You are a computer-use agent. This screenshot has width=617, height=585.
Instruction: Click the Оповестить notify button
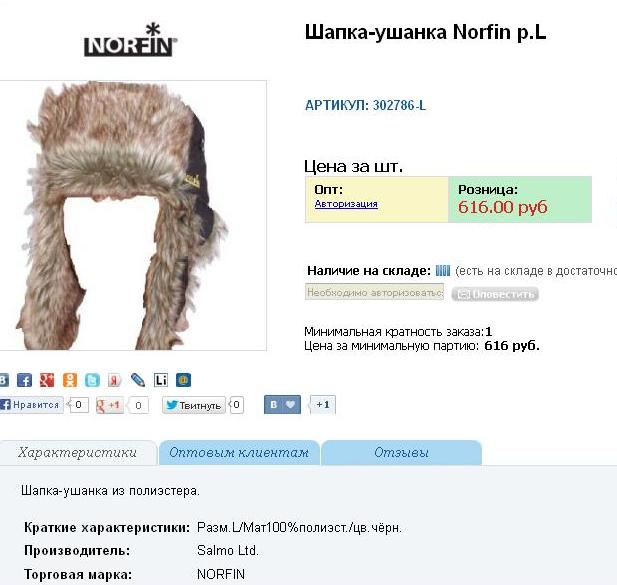tap(495, 294)
